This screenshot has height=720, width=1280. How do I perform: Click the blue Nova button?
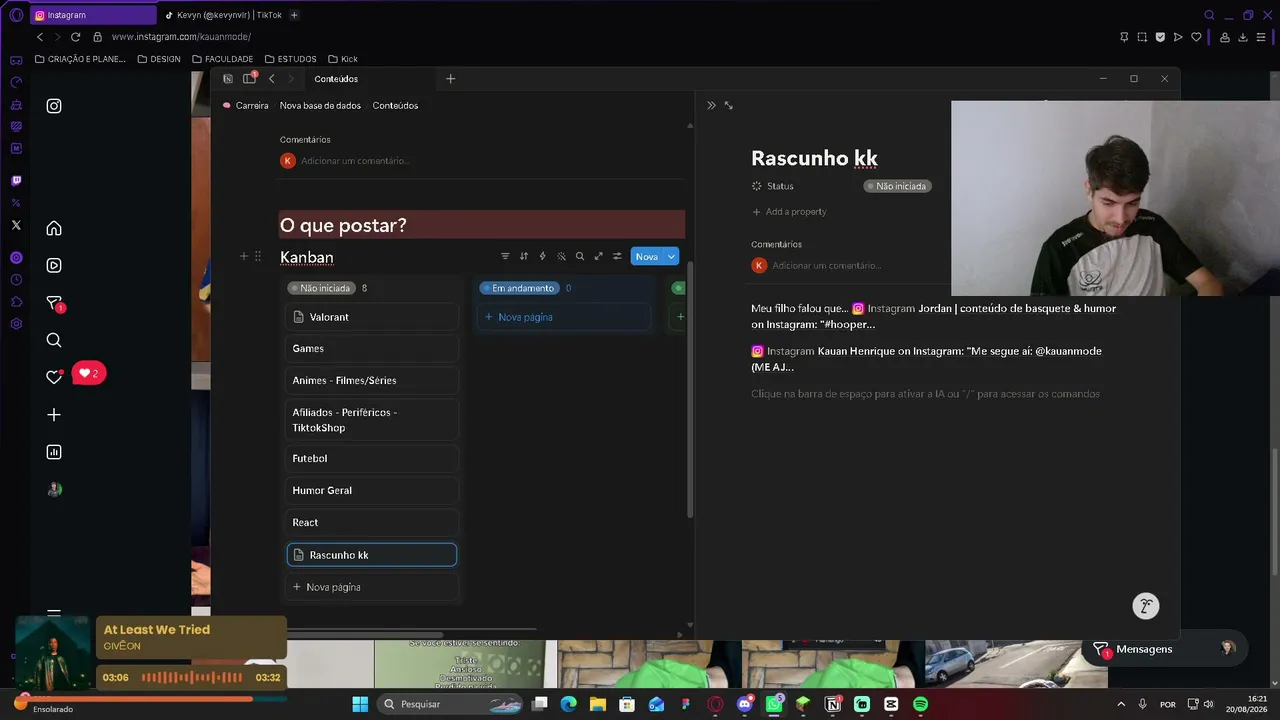pos(647,257)
